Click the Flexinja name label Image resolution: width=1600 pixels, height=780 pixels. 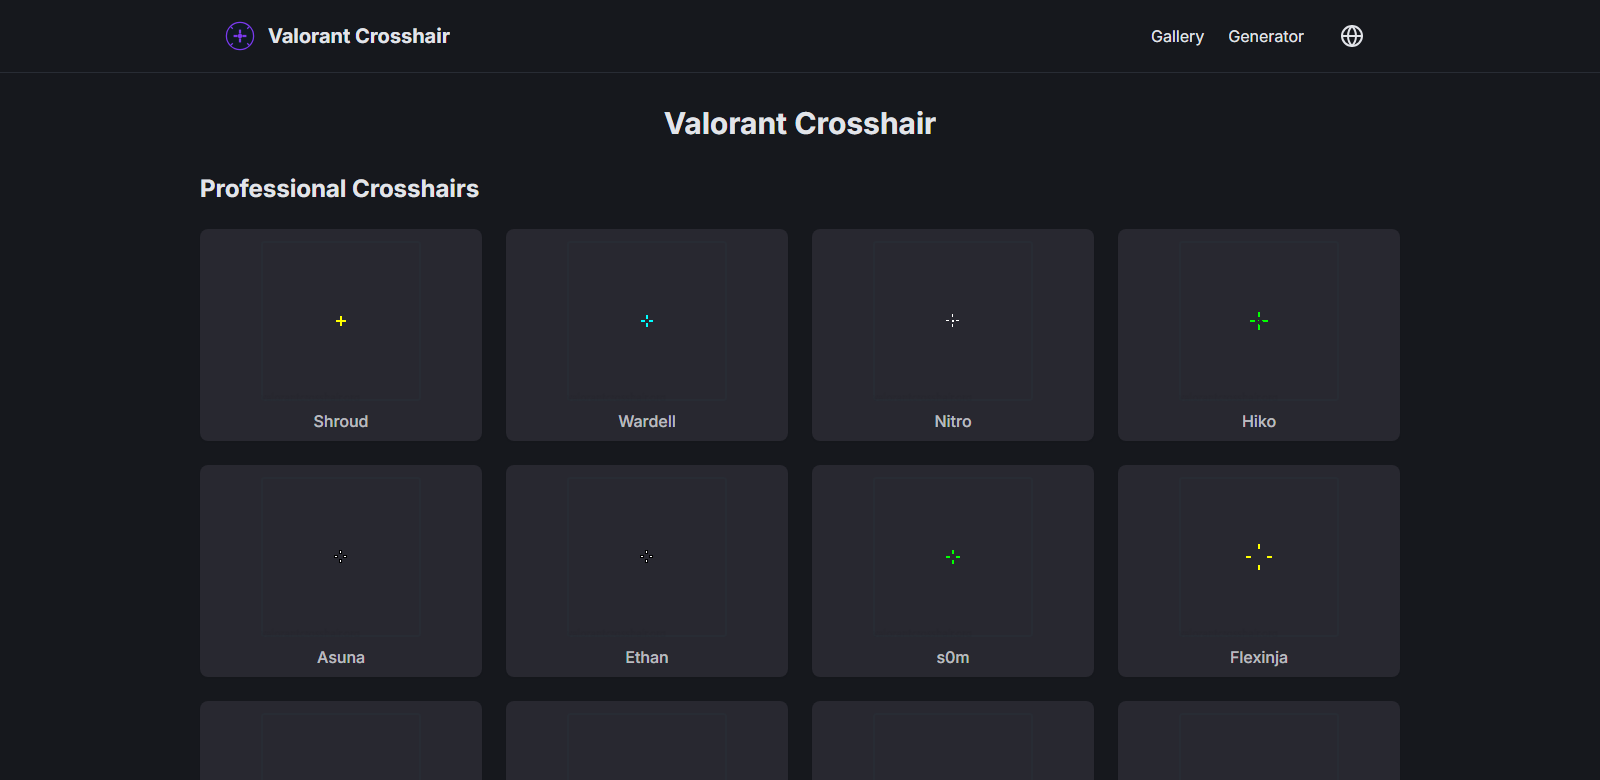(1259, 657)
